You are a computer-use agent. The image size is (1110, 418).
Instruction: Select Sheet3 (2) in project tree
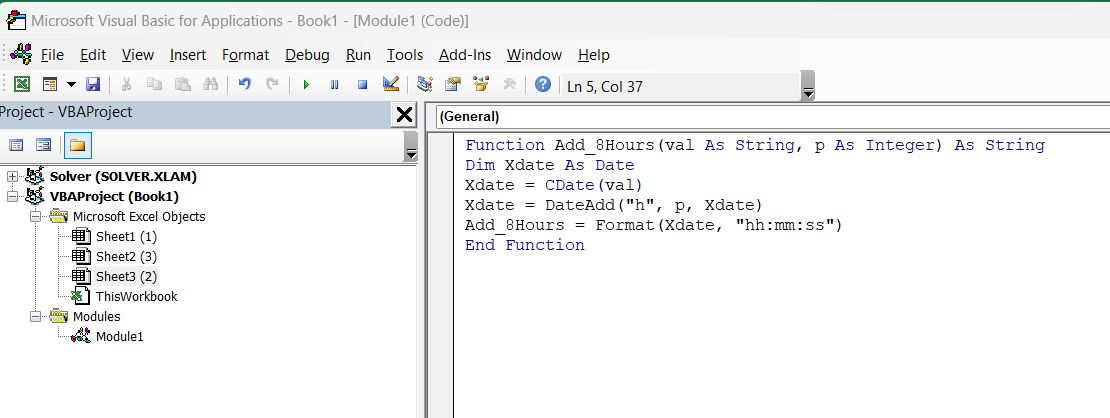click(x=126, y=276)
